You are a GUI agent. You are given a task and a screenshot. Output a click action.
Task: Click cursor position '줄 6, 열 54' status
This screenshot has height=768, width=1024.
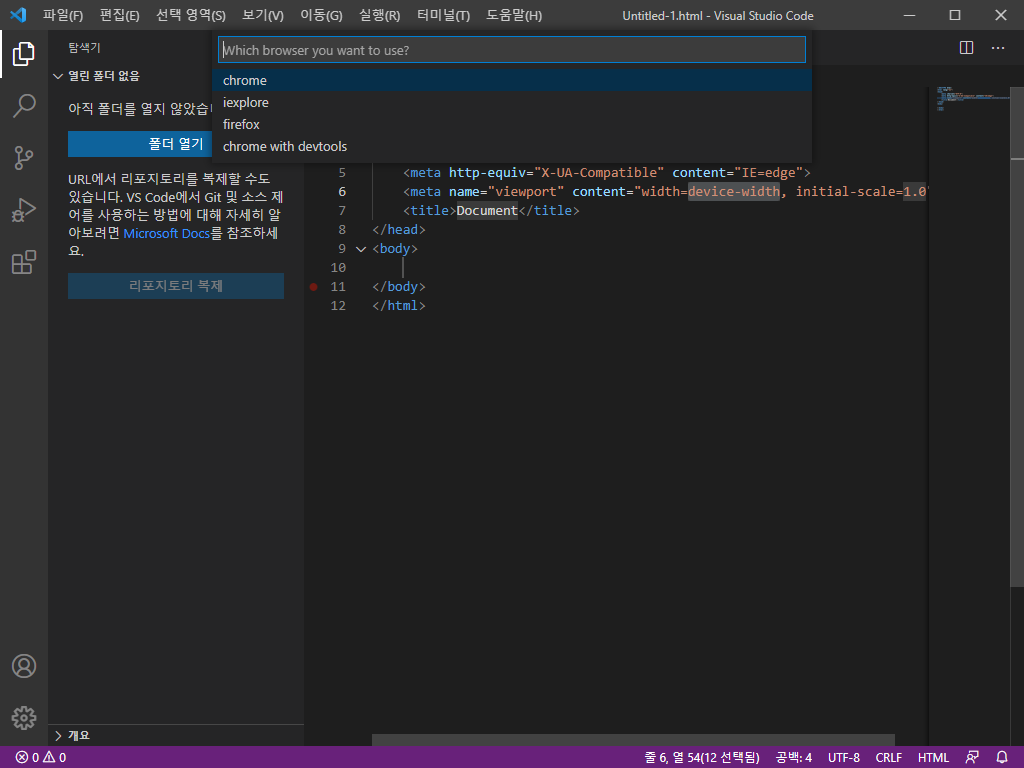(702, 758)
